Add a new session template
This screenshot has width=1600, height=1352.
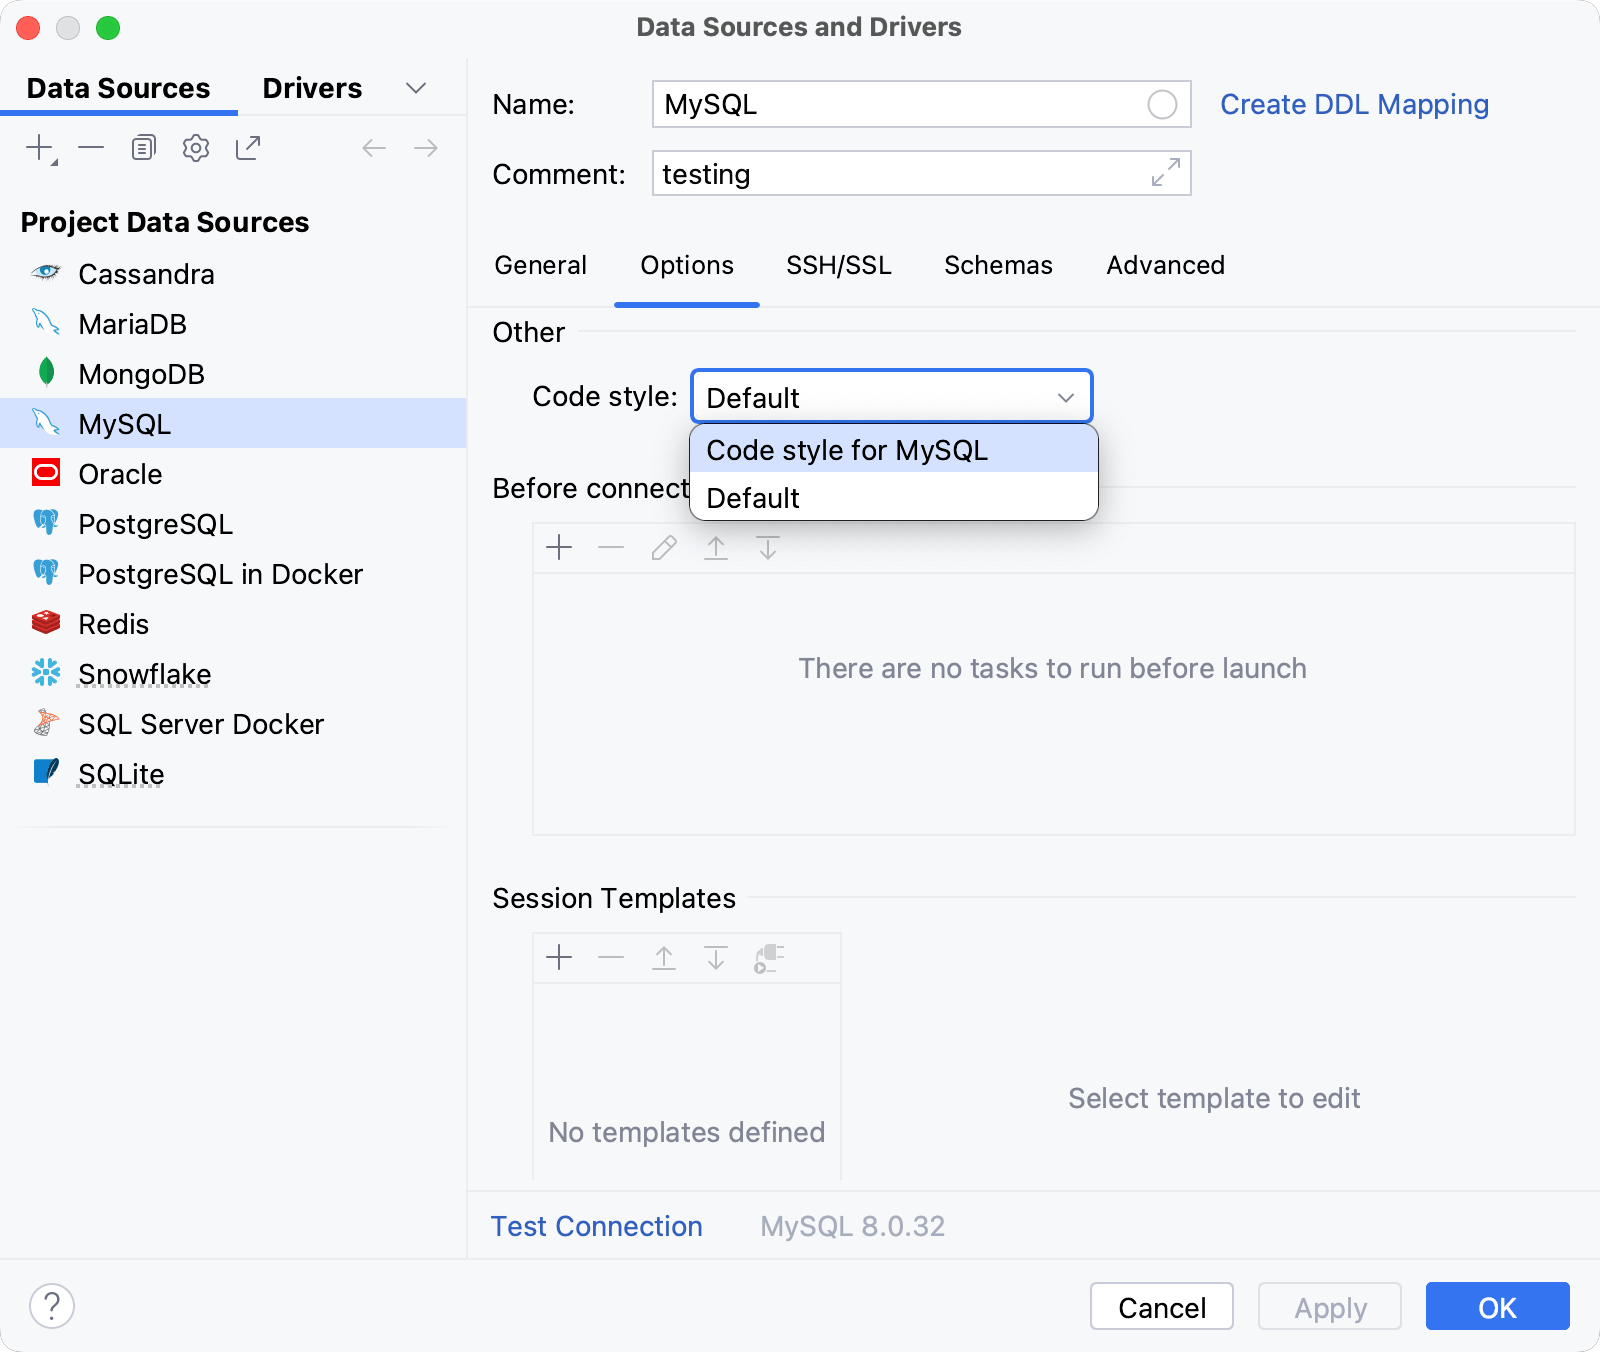click(559, 957)
